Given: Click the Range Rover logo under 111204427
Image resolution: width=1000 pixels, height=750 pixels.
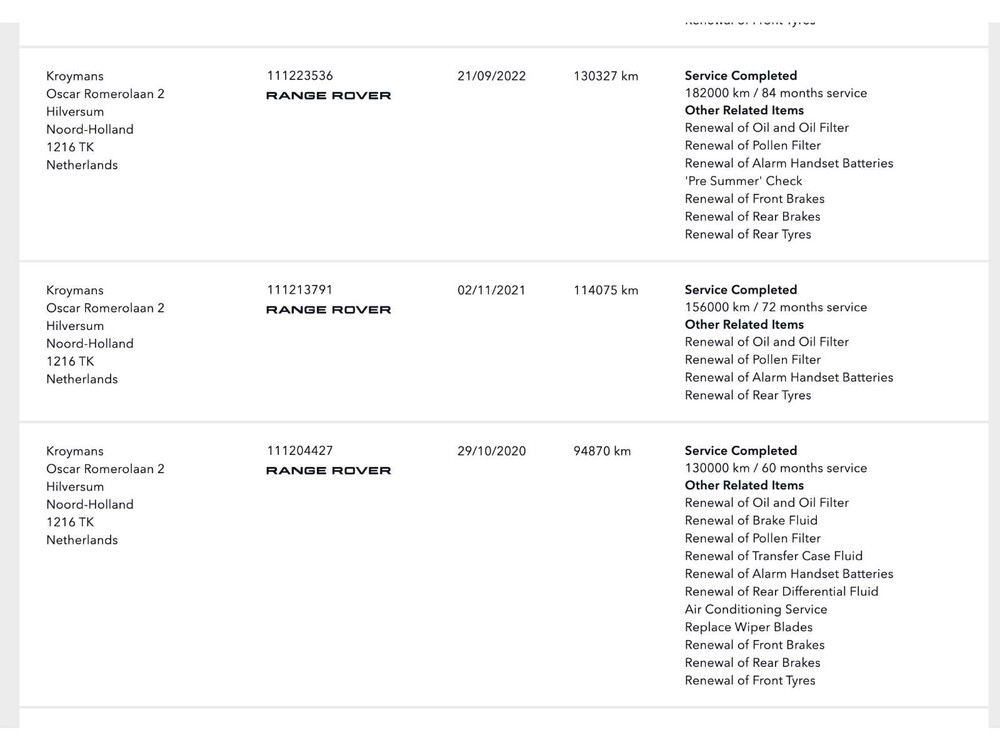Looking at the screenshot, I should [328, 471].
